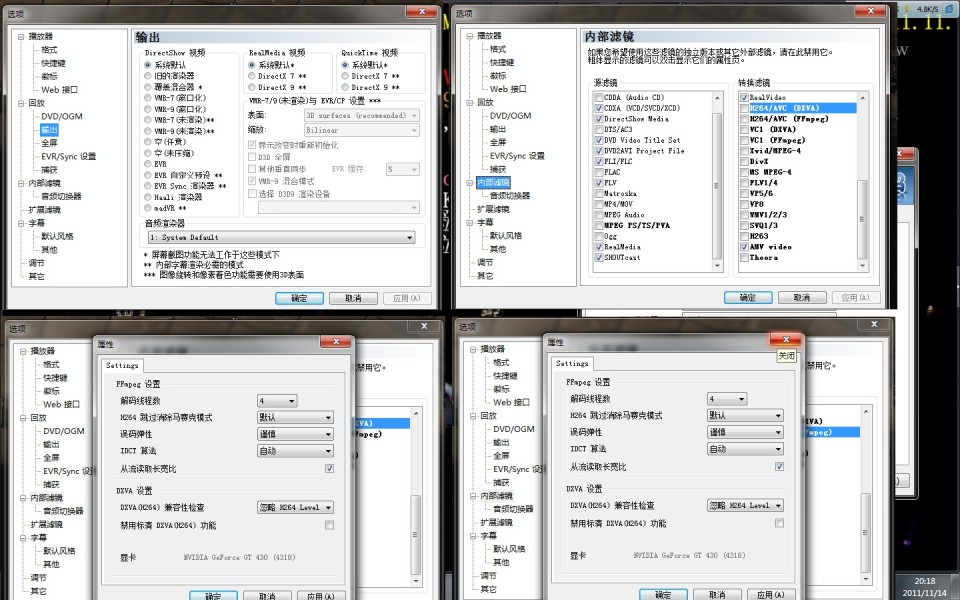Enable the CDDA (Audio CD) source filter

click(x=598, y=97)
